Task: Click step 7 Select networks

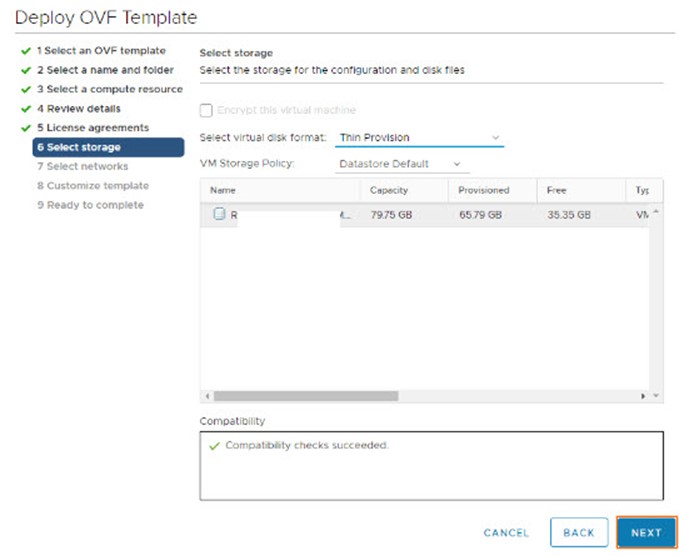Action: 83,166
